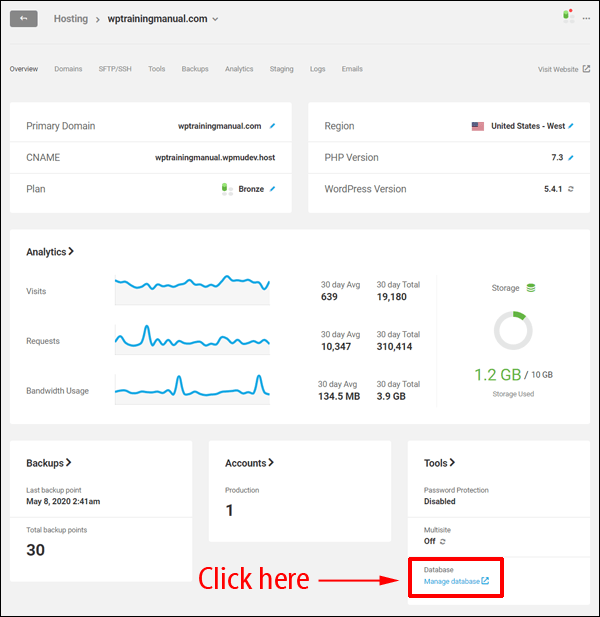Open the Tools tab

coord(157,69)
